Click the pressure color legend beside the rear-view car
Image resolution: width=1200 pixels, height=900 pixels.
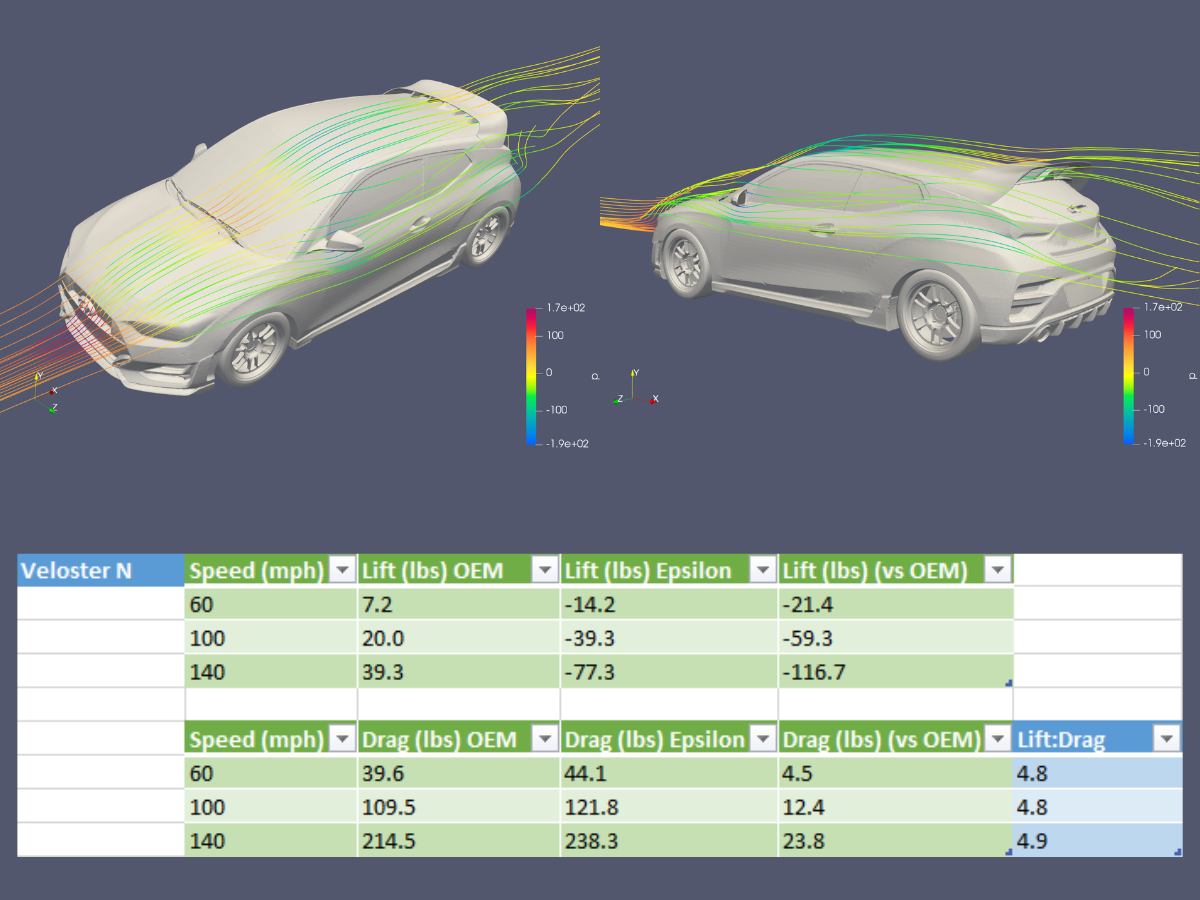pos(1128,375)
